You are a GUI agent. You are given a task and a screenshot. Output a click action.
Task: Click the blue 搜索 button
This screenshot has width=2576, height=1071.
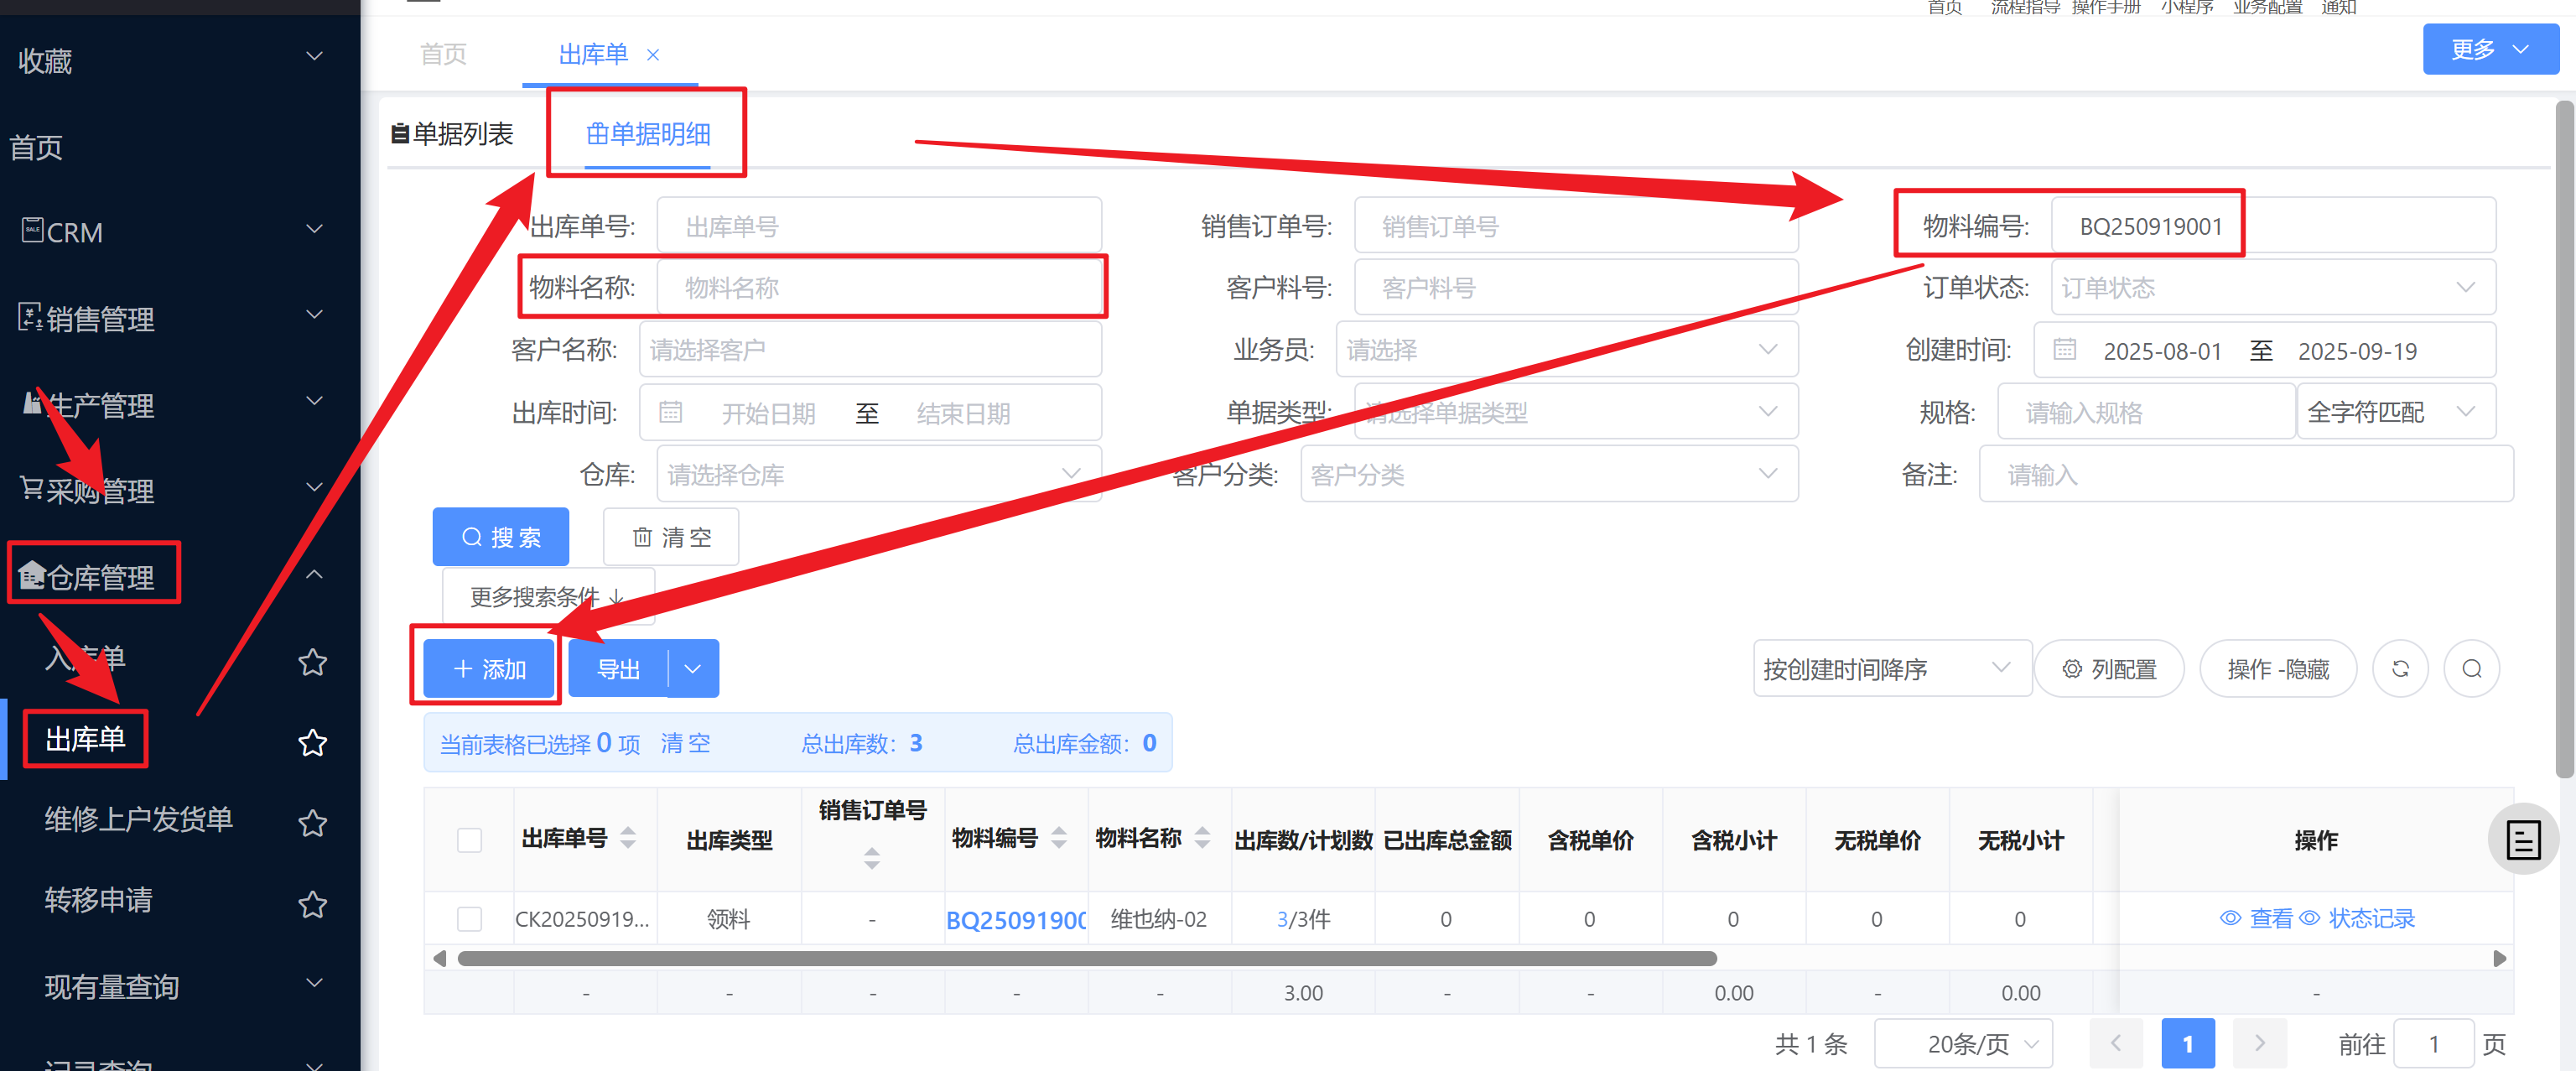click(500, 536)
